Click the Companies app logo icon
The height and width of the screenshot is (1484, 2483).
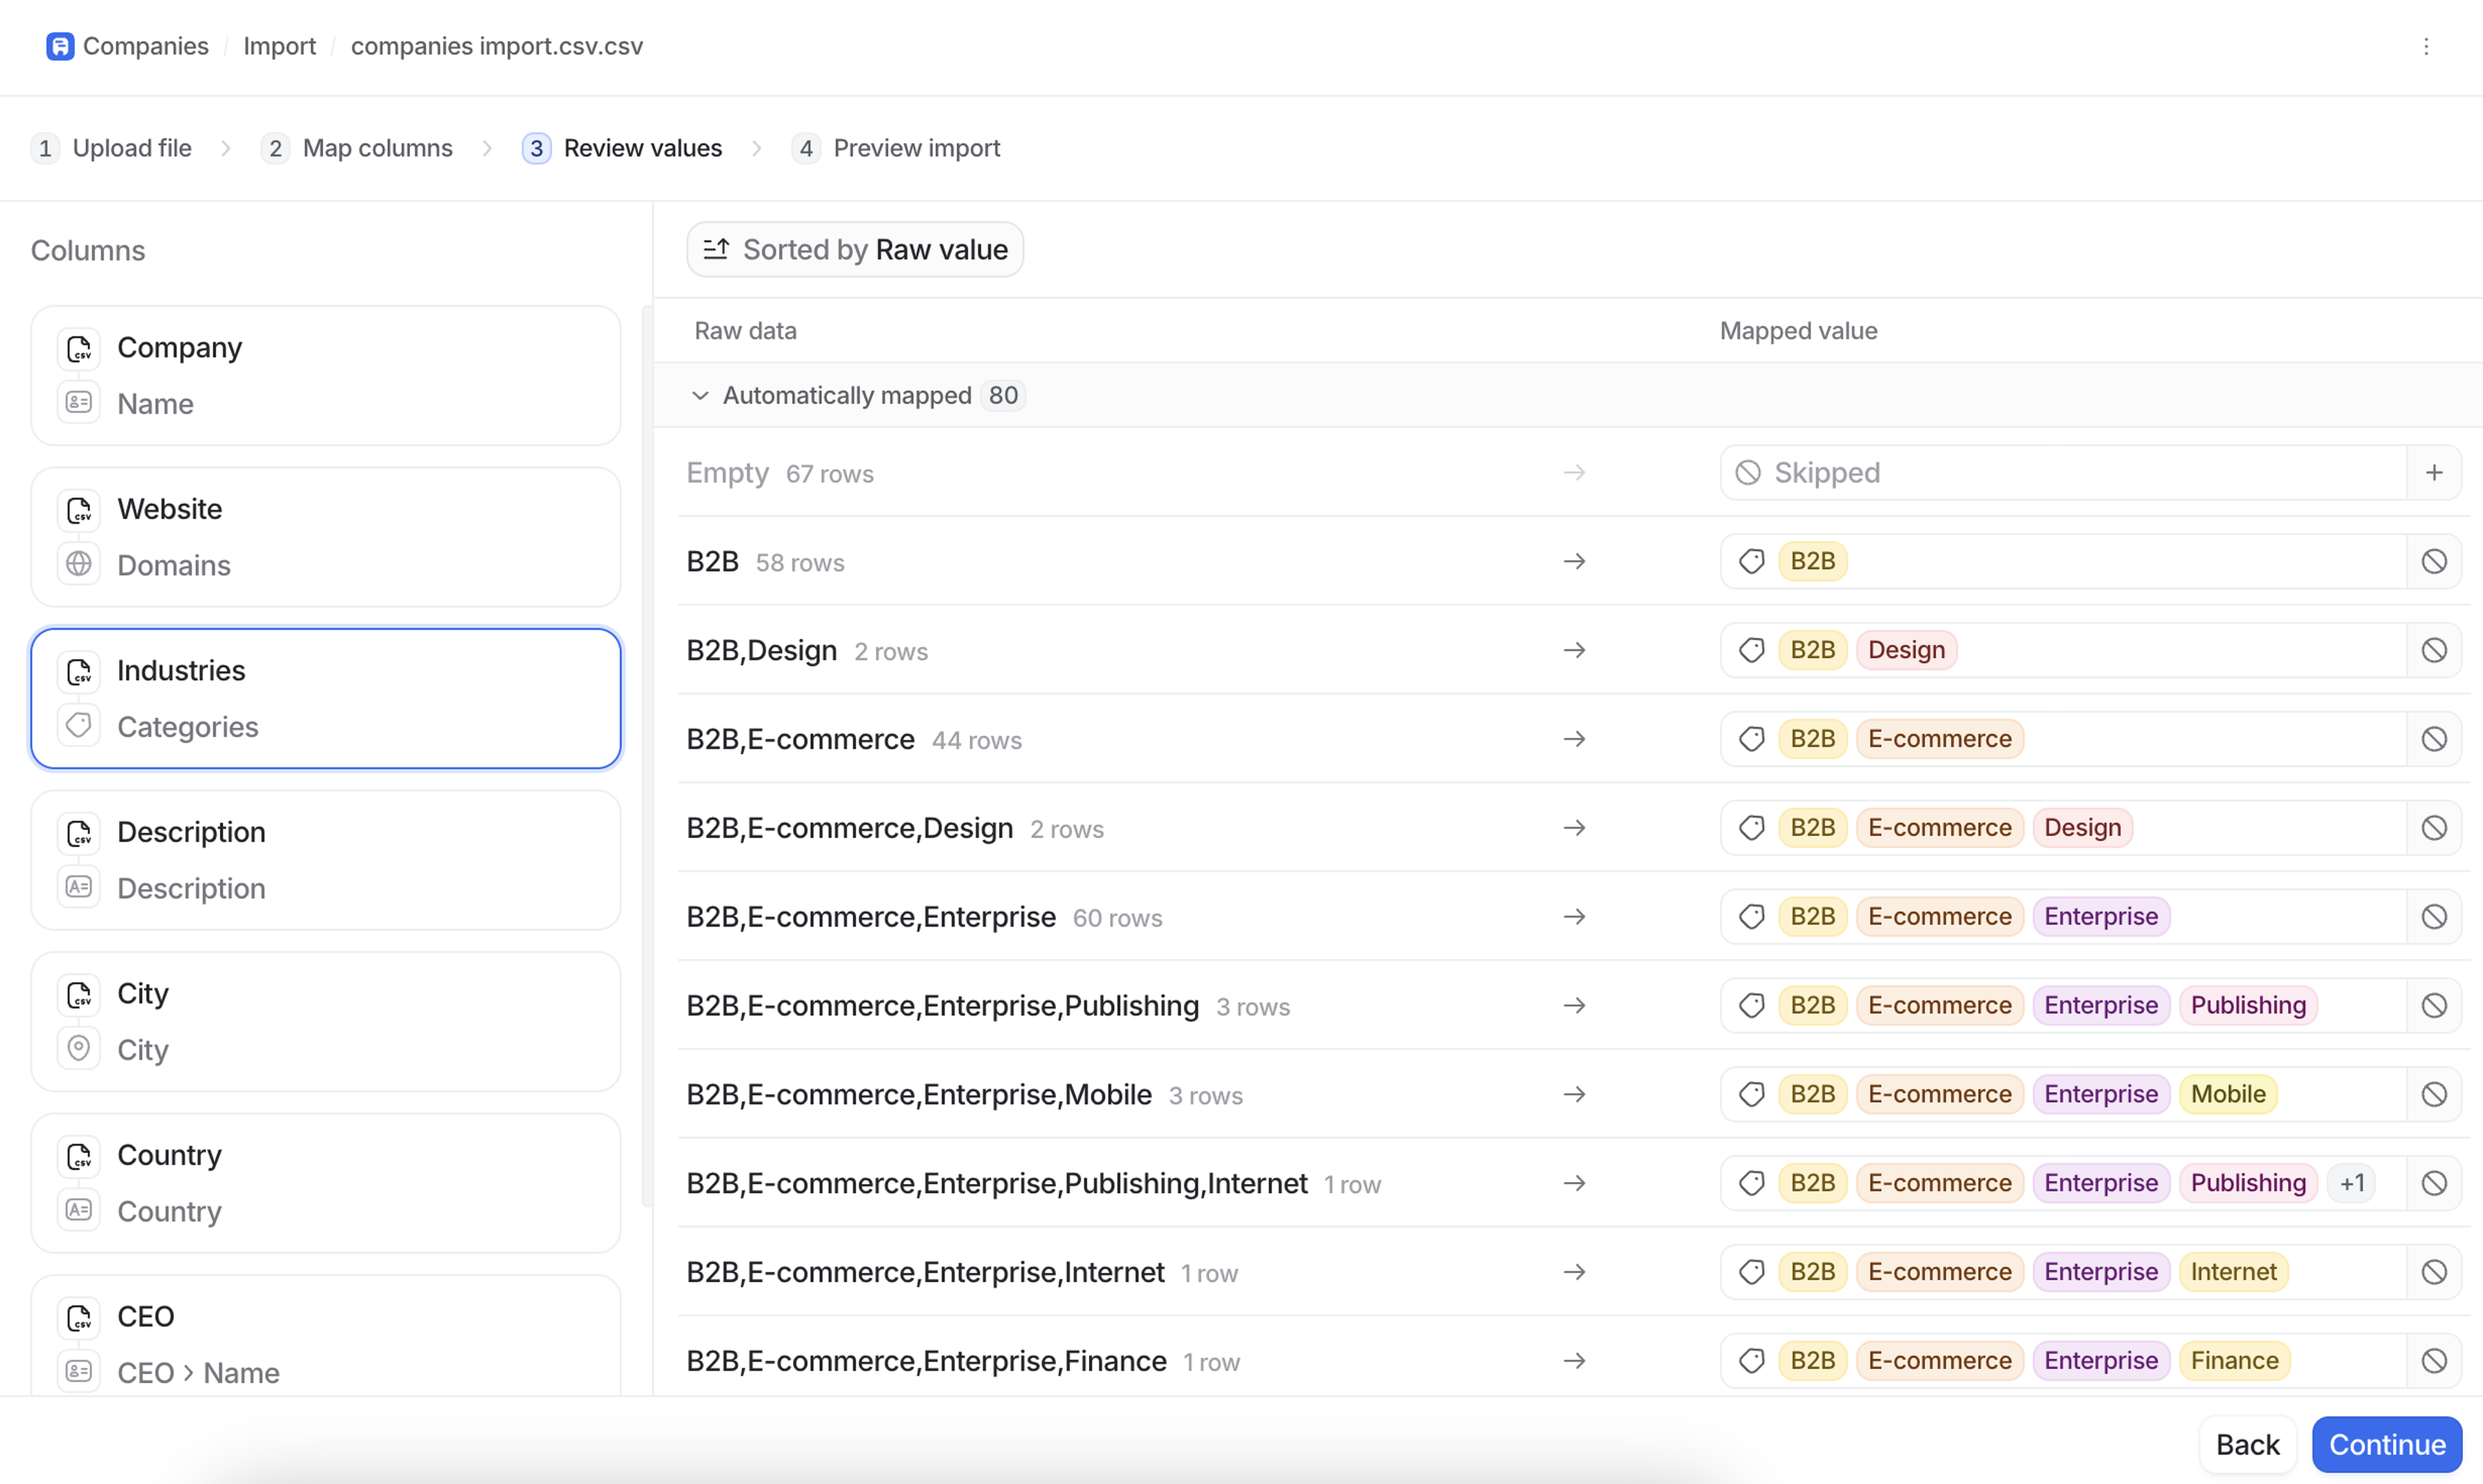[60, 46]
